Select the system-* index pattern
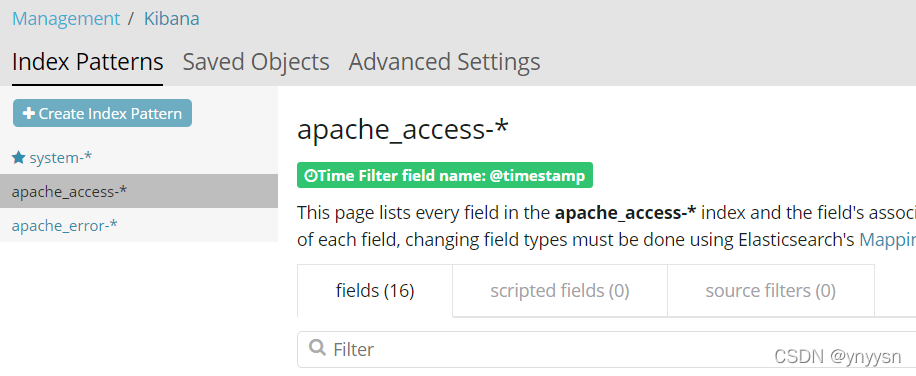This screenshot has width=916, height=376. click(60, 158)
